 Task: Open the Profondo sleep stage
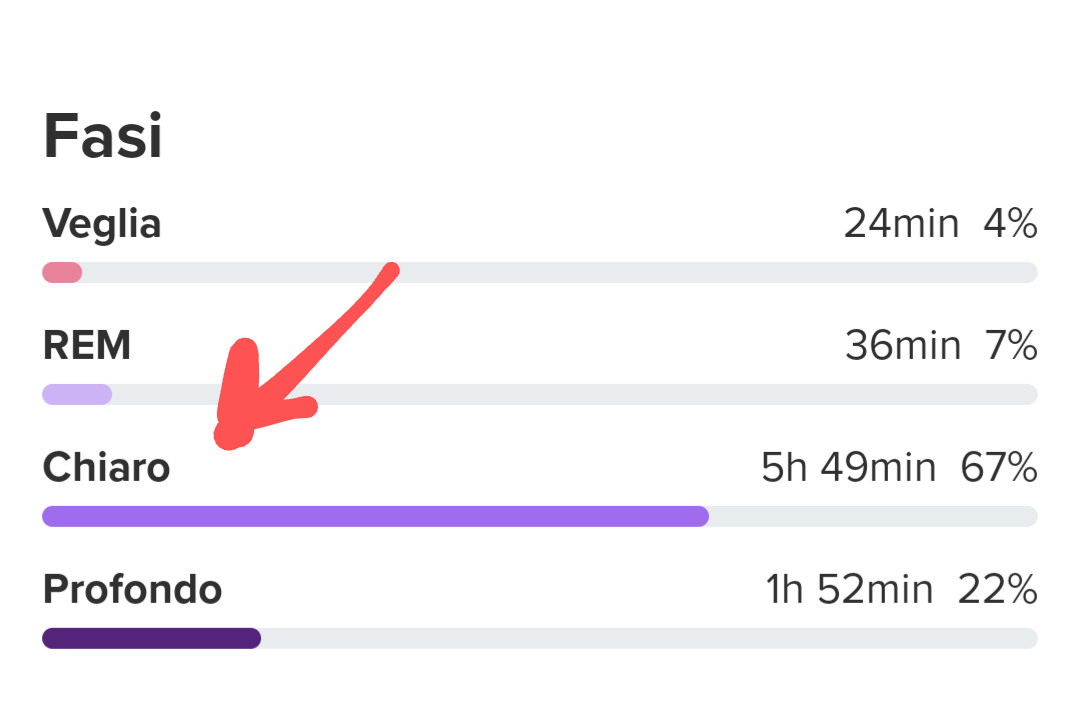click(x=132, y=589)
